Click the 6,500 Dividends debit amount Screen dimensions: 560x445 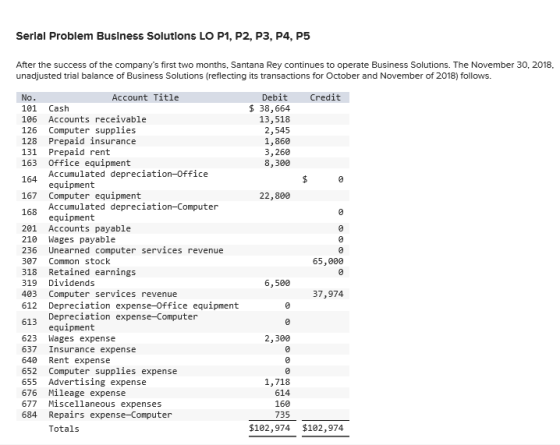click(x=277, y=283)
